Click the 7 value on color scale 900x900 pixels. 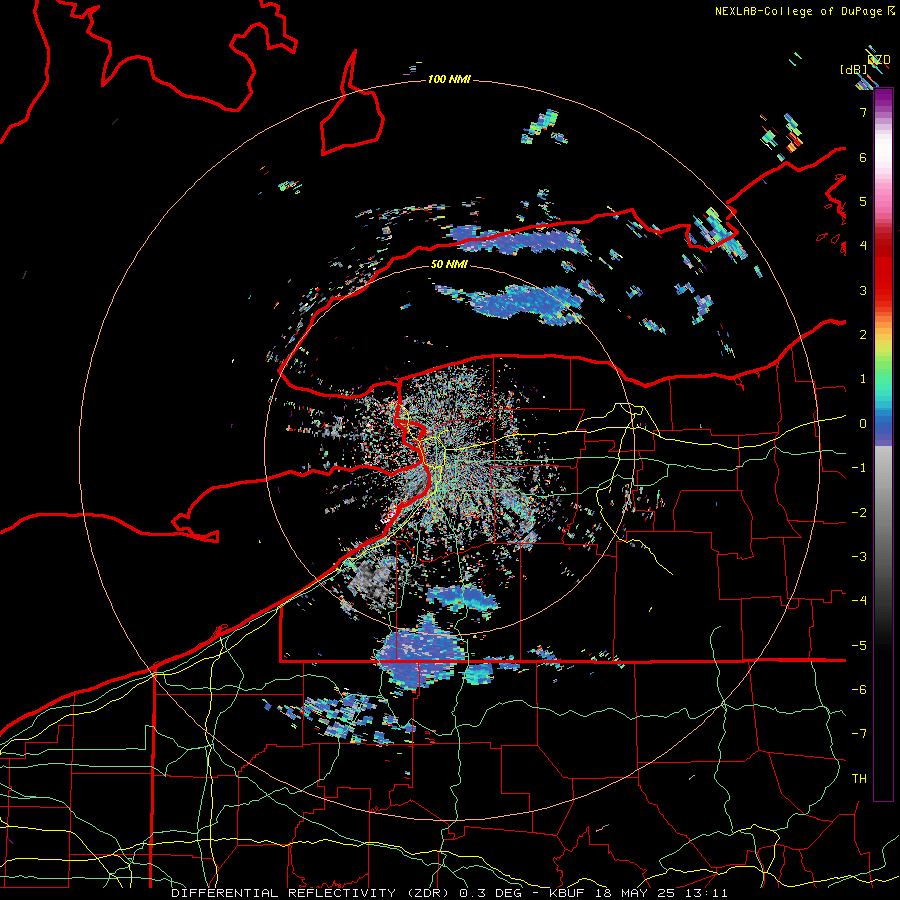pos(863,112)
